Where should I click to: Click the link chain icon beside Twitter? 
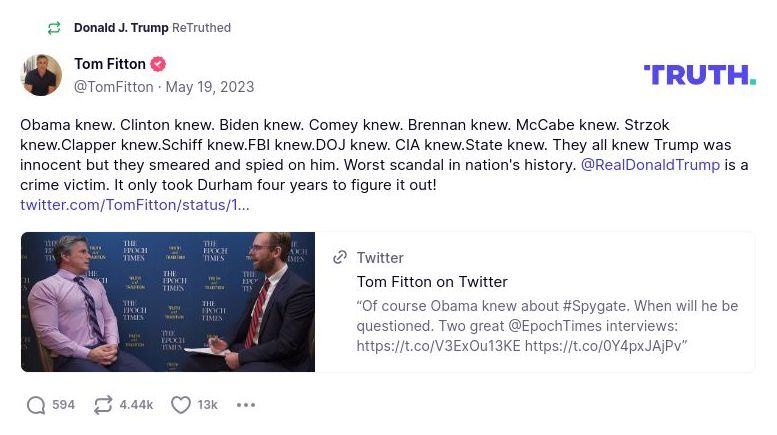pyautogui.click(x=340, y=257)
